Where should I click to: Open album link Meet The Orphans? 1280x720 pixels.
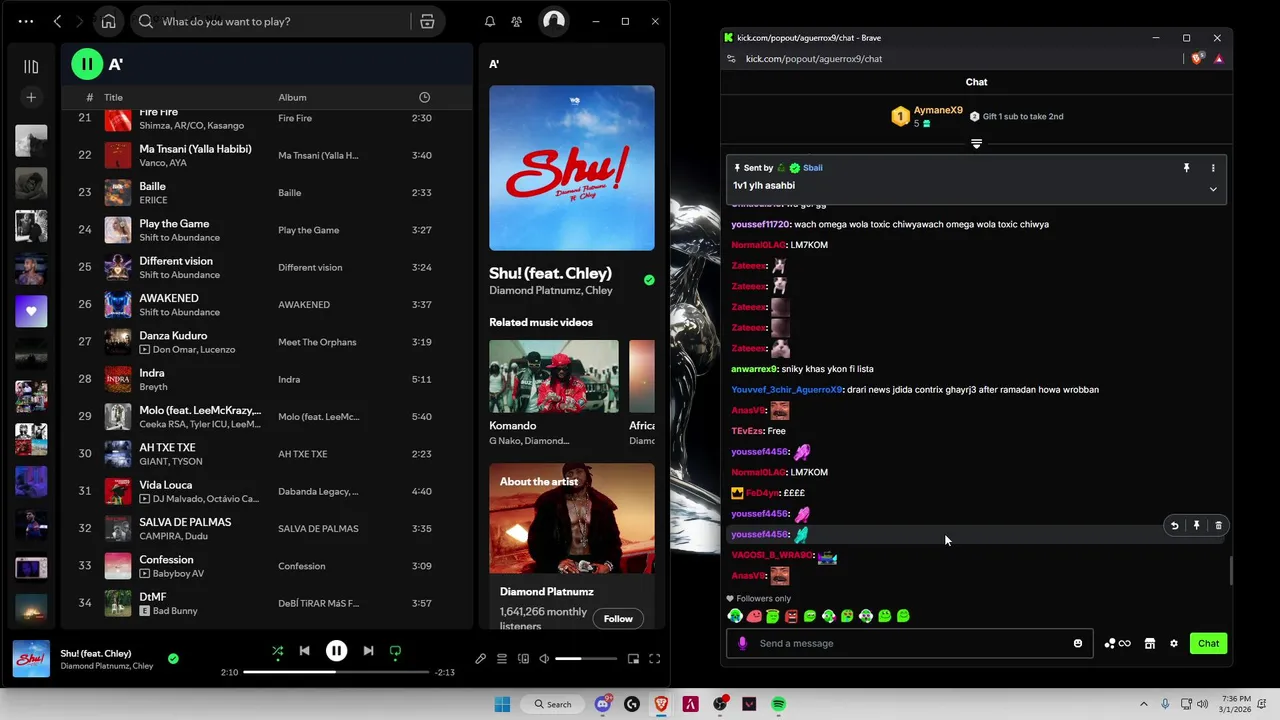tap(317, 342)
